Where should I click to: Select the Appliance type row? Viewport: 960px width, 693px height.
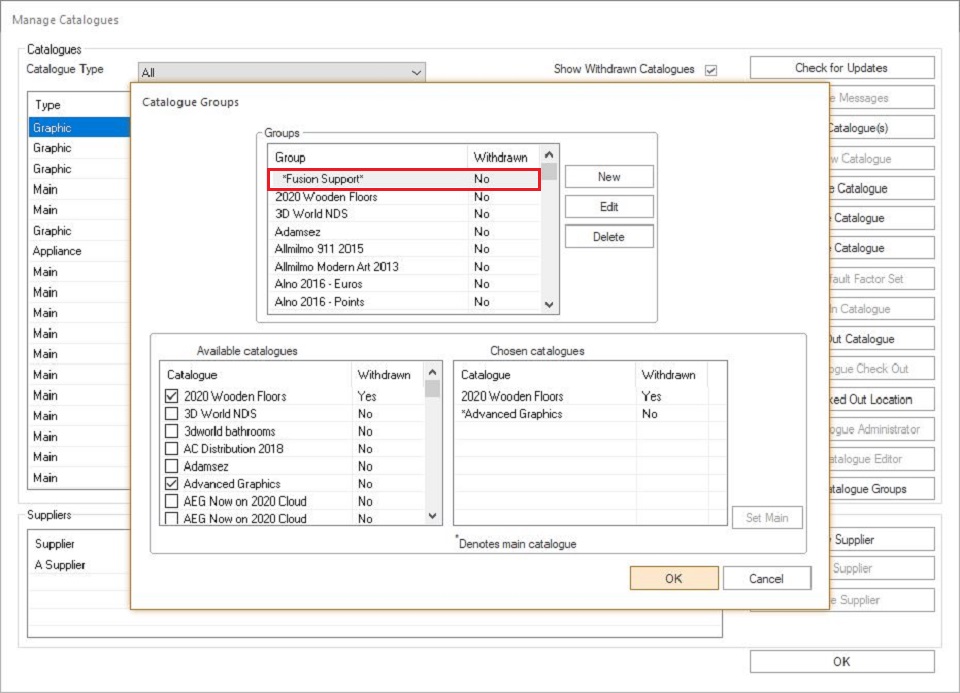[x=79, y=251]
